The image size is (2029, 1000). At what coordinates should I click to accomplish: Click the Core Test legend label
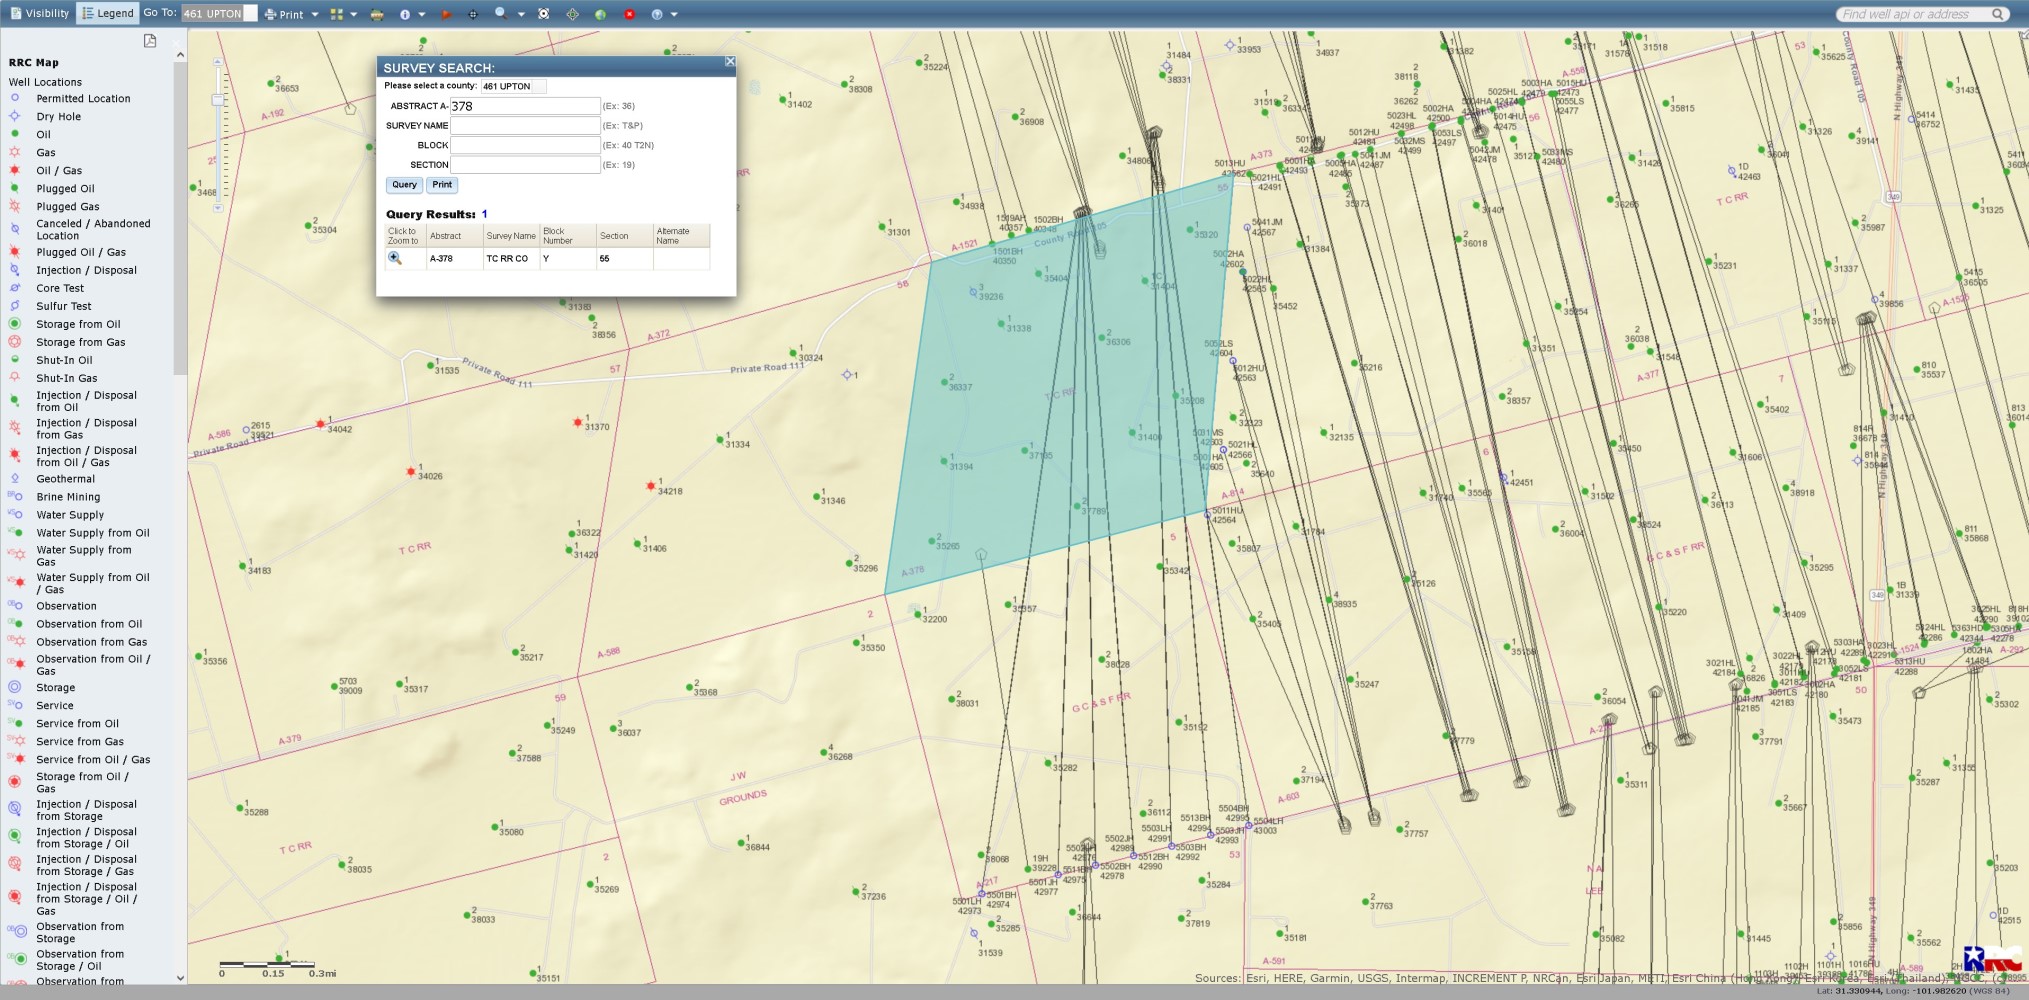point(60,288)
